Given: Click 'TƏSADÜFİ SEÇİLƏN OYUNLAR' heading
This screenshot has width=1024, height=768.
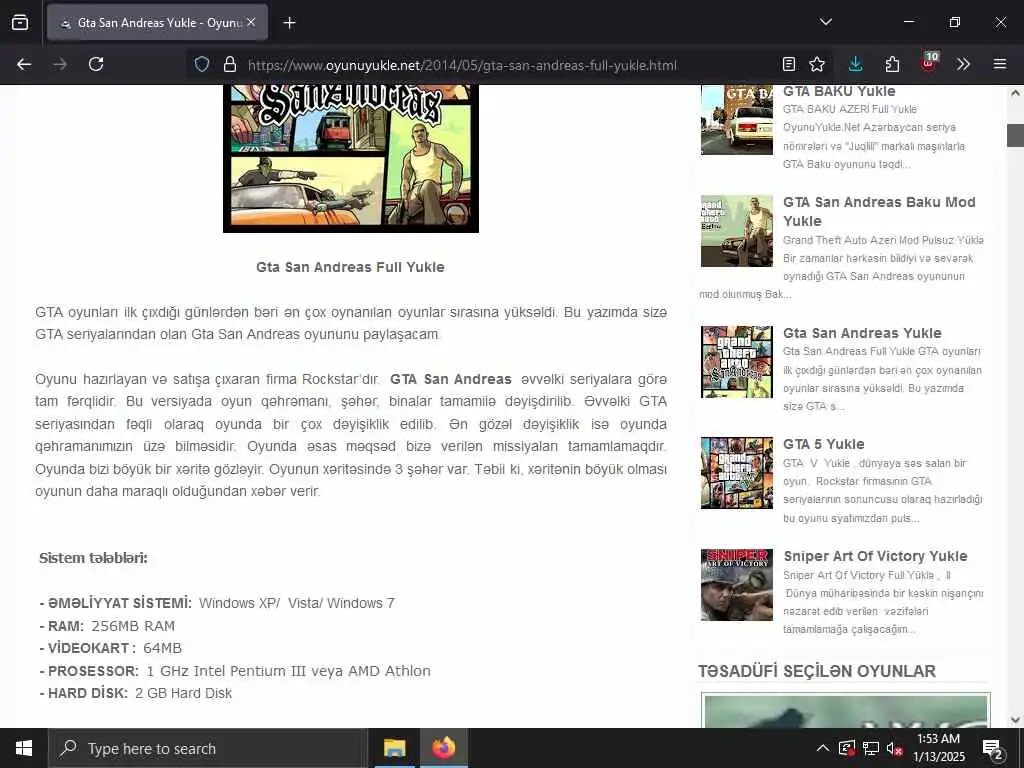Looking at the screenshot, I should point(816,671).
